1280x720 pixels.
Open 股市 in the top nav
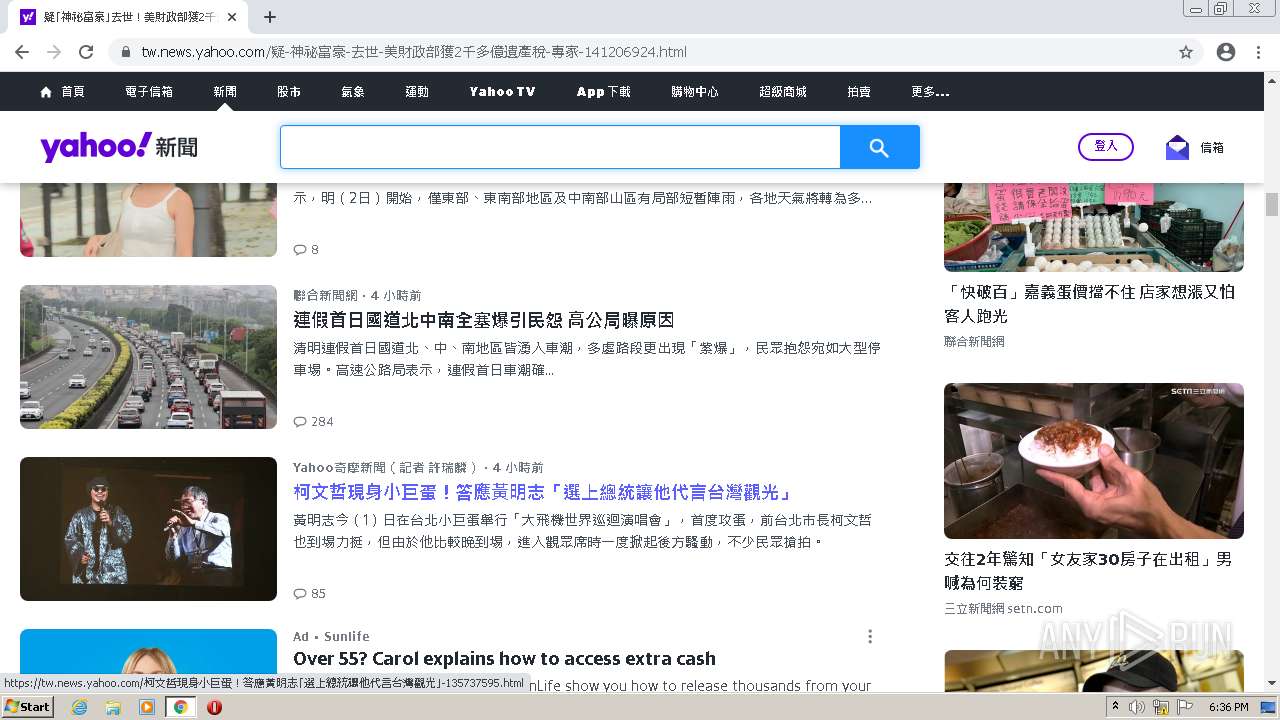[289, 92]
